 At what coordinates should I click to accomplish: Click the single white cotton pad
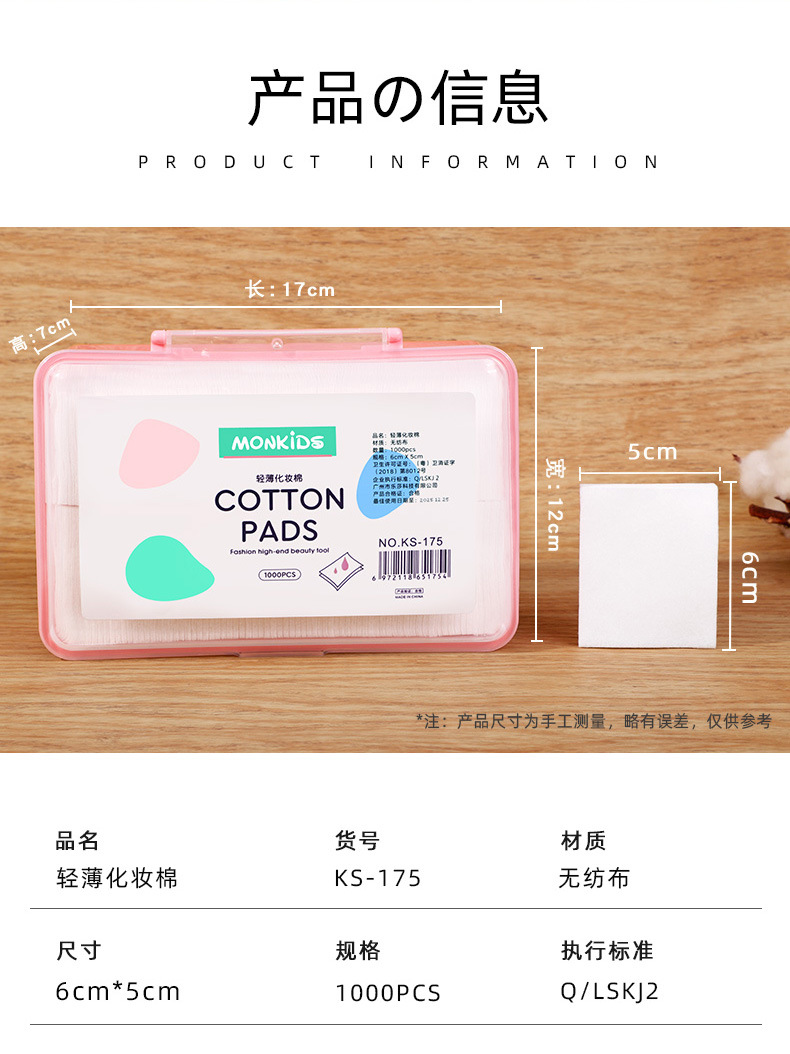click(648, 565)
